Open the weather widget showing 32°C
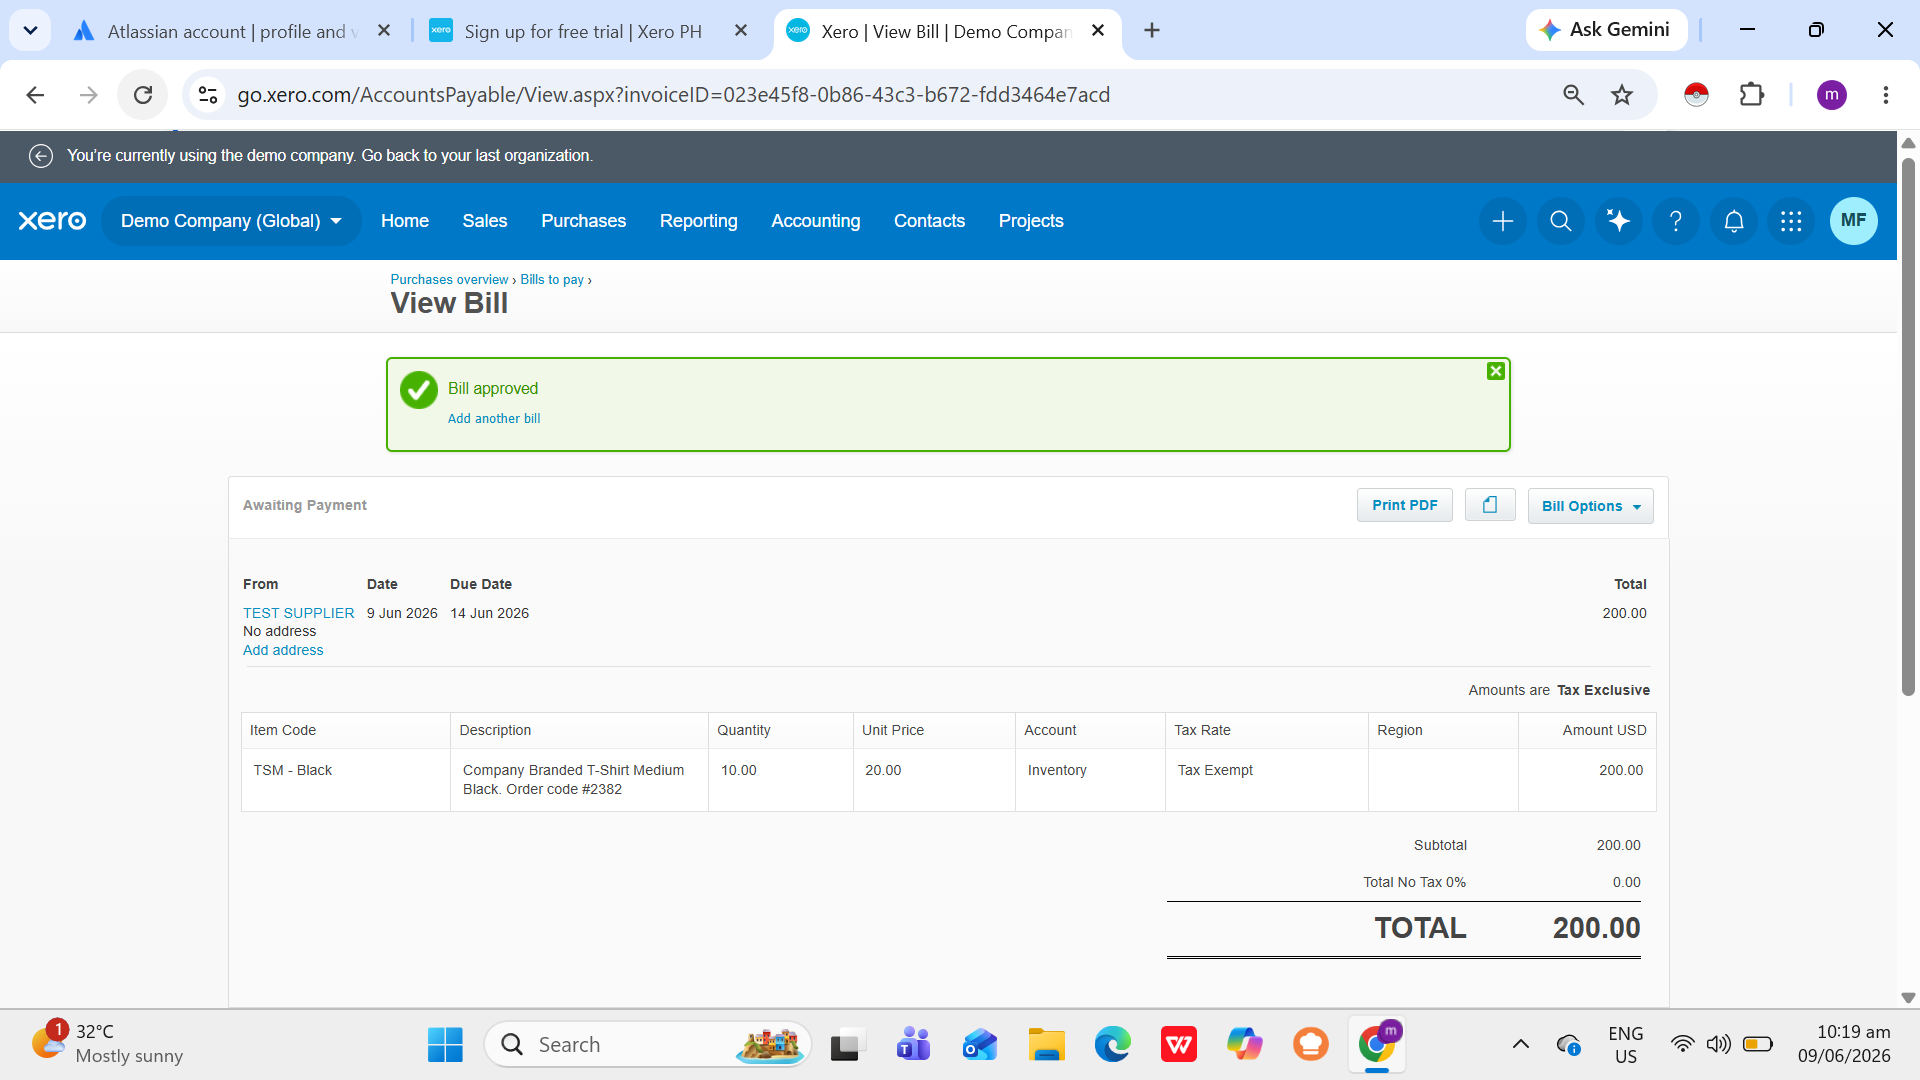This screenshot has height=1080, width=1920. pos(107,1044)
